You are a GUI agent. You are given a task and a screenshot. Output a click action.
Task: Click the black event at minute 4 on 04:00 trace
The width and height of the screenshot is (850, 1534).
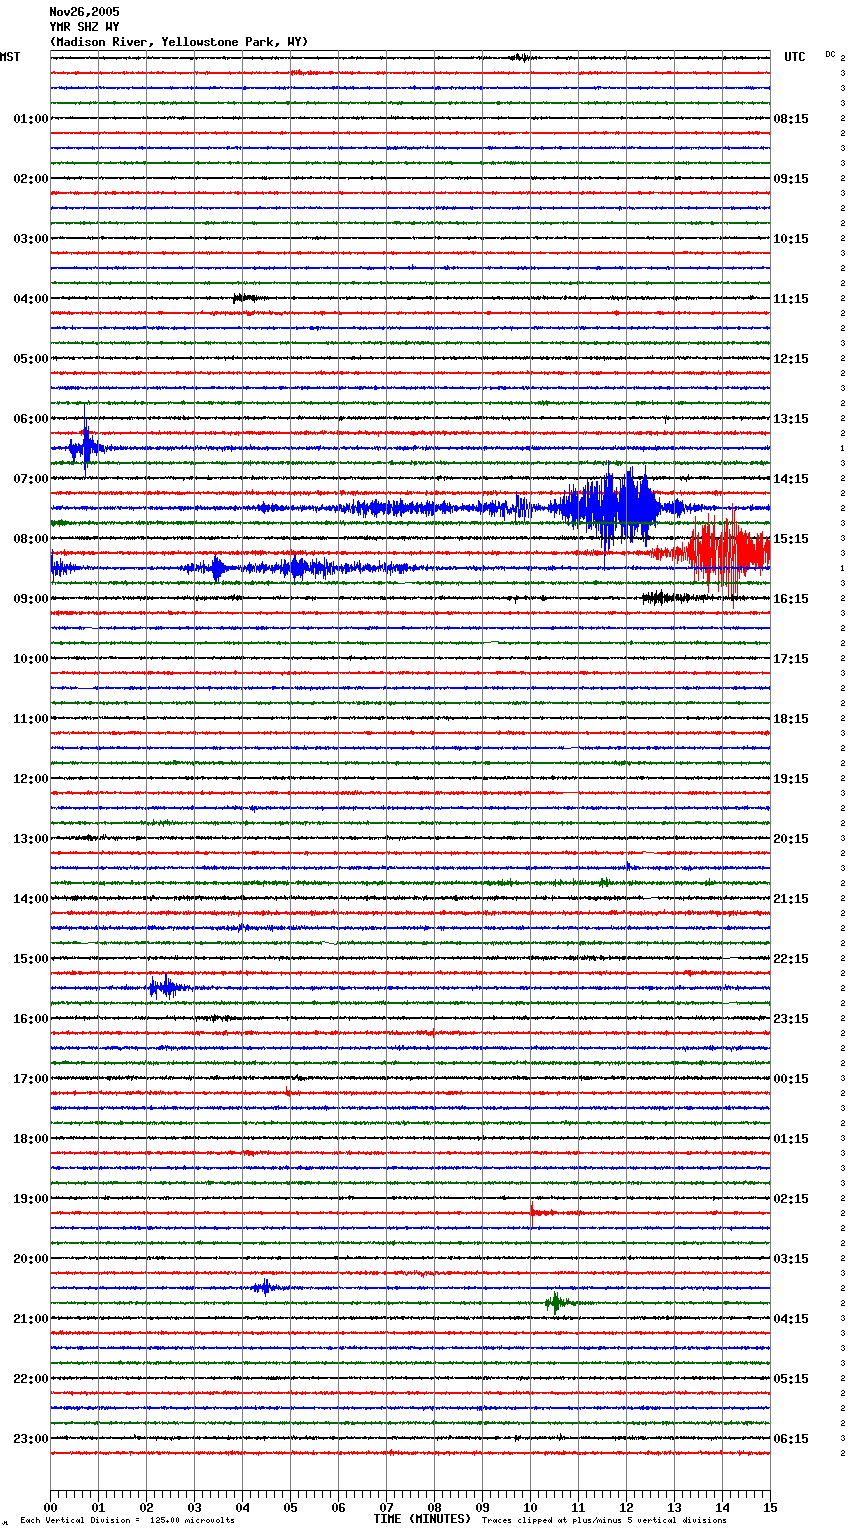[x=245, y=298]
